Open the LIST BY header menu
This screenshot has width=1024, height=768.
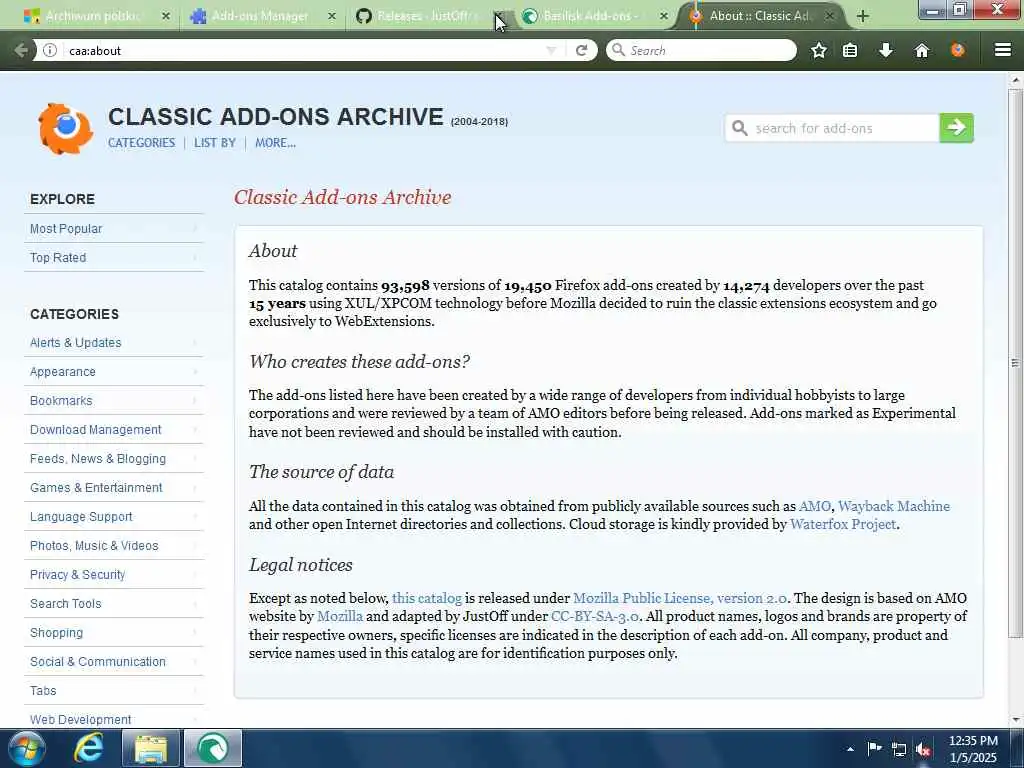point(214,143)
